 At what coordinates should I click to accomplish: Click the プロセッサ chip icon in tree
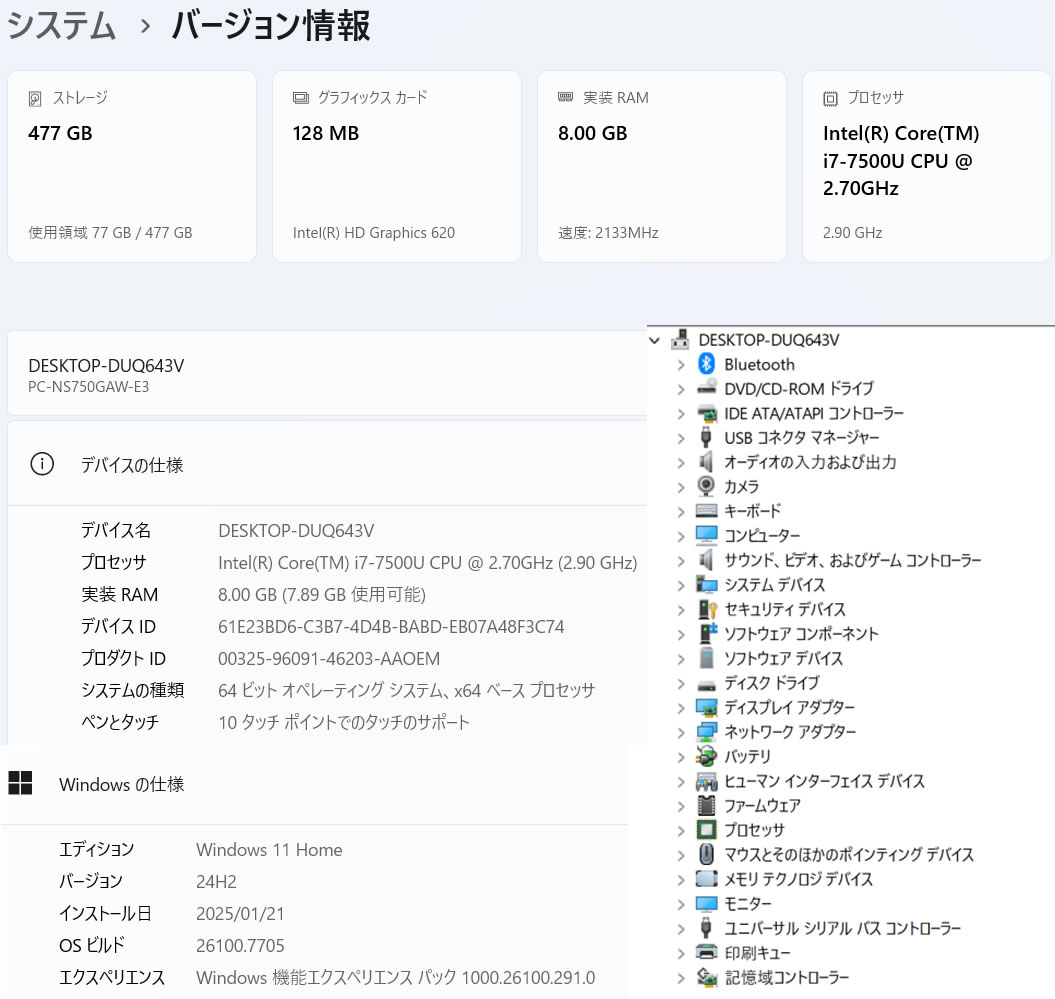(707, 830)
